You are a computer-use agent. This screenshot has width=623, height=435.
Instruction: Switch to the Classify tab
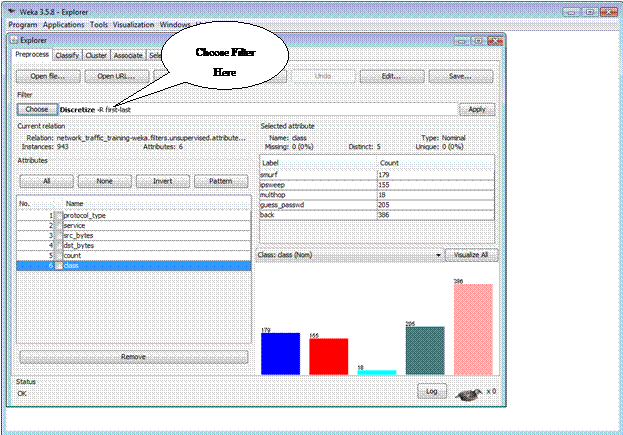(x=67, y=56)
